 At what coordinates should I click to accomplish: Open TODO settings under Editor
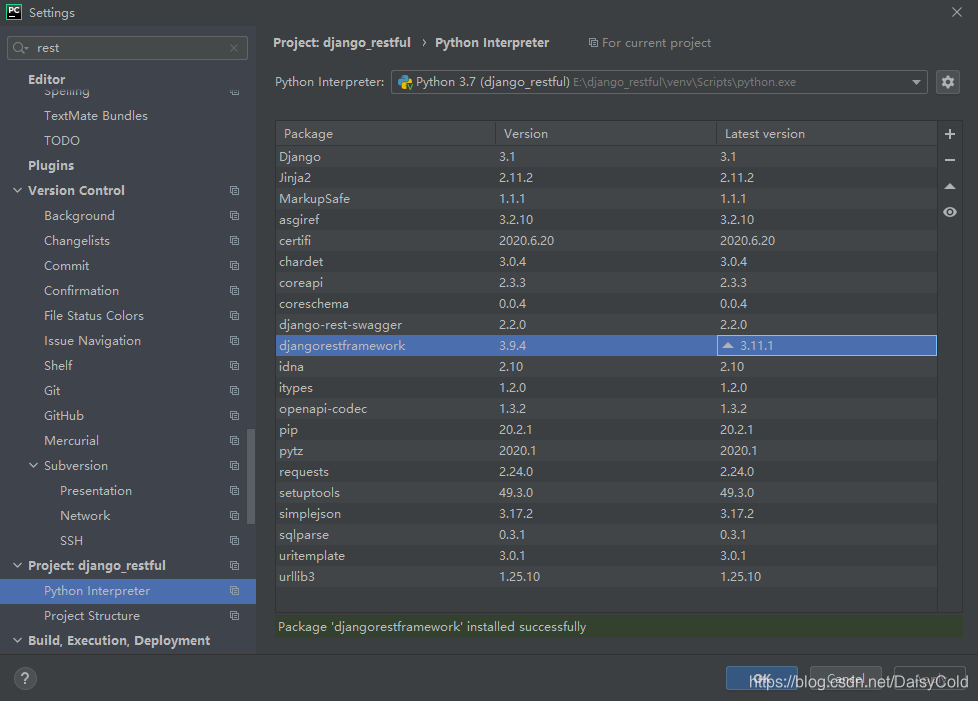pyautogui.click(x=62, y=141)
